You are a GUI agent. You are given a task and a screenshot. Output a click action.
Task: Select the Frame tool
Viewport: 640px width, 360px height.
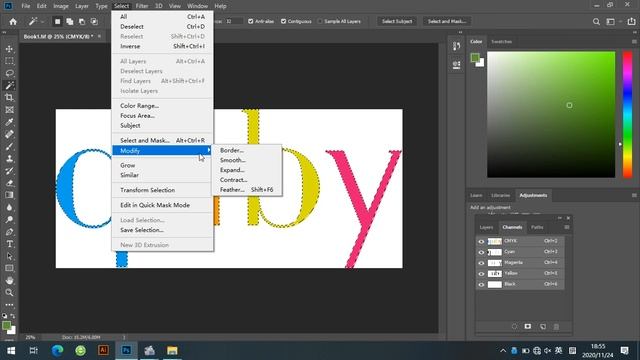9,110
